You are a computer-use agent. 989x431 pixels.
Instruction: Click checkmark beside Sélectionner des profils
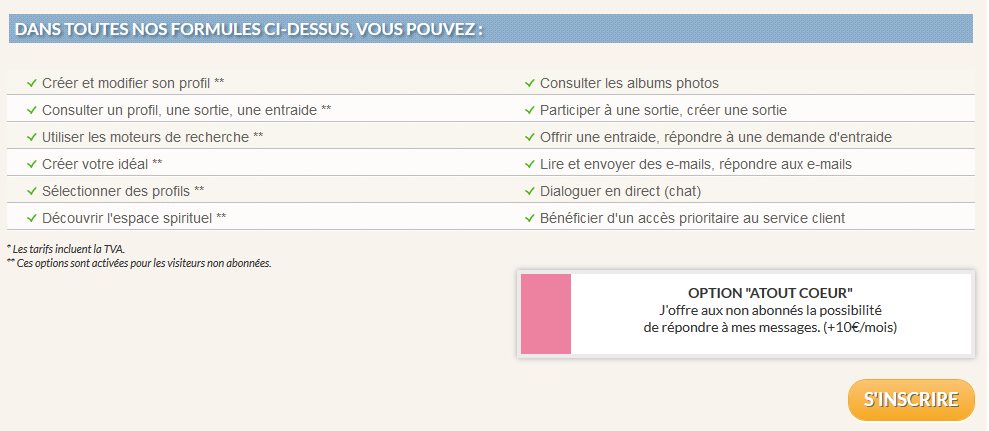32,191
